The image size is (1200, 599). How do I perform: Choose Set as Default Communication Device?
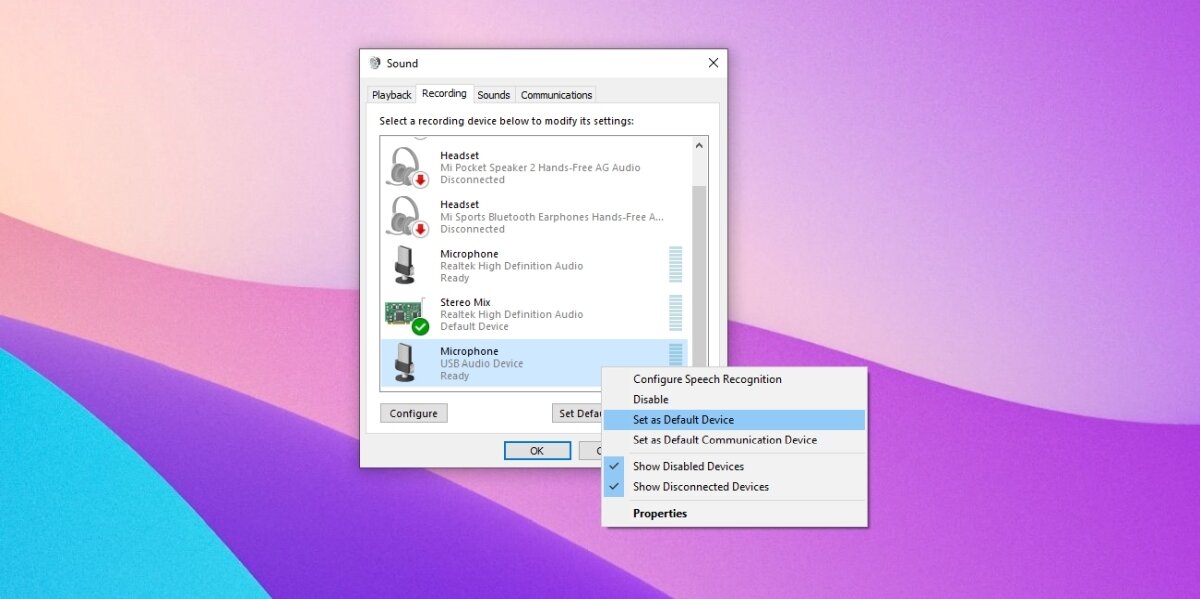(724, 439)
